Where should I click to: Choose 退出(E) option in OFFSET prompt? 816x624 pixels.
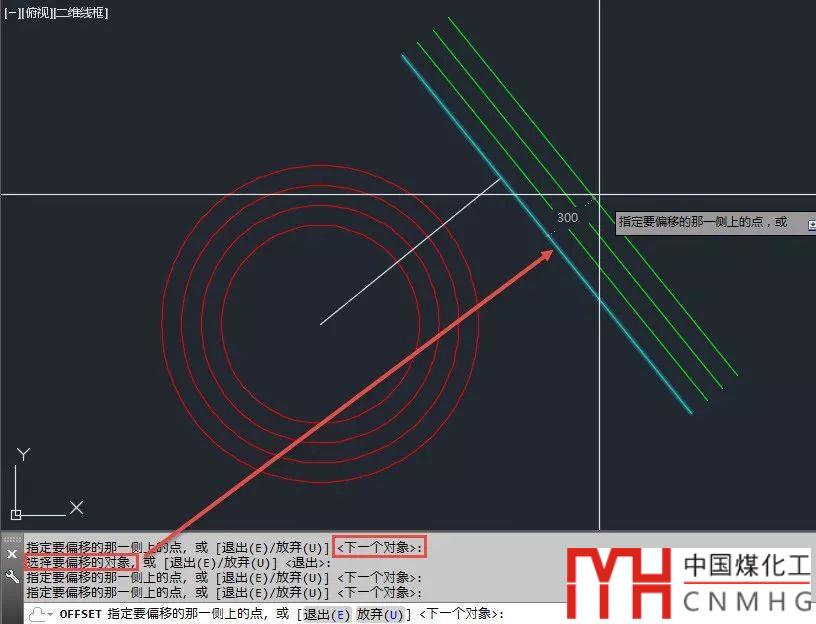325,614
